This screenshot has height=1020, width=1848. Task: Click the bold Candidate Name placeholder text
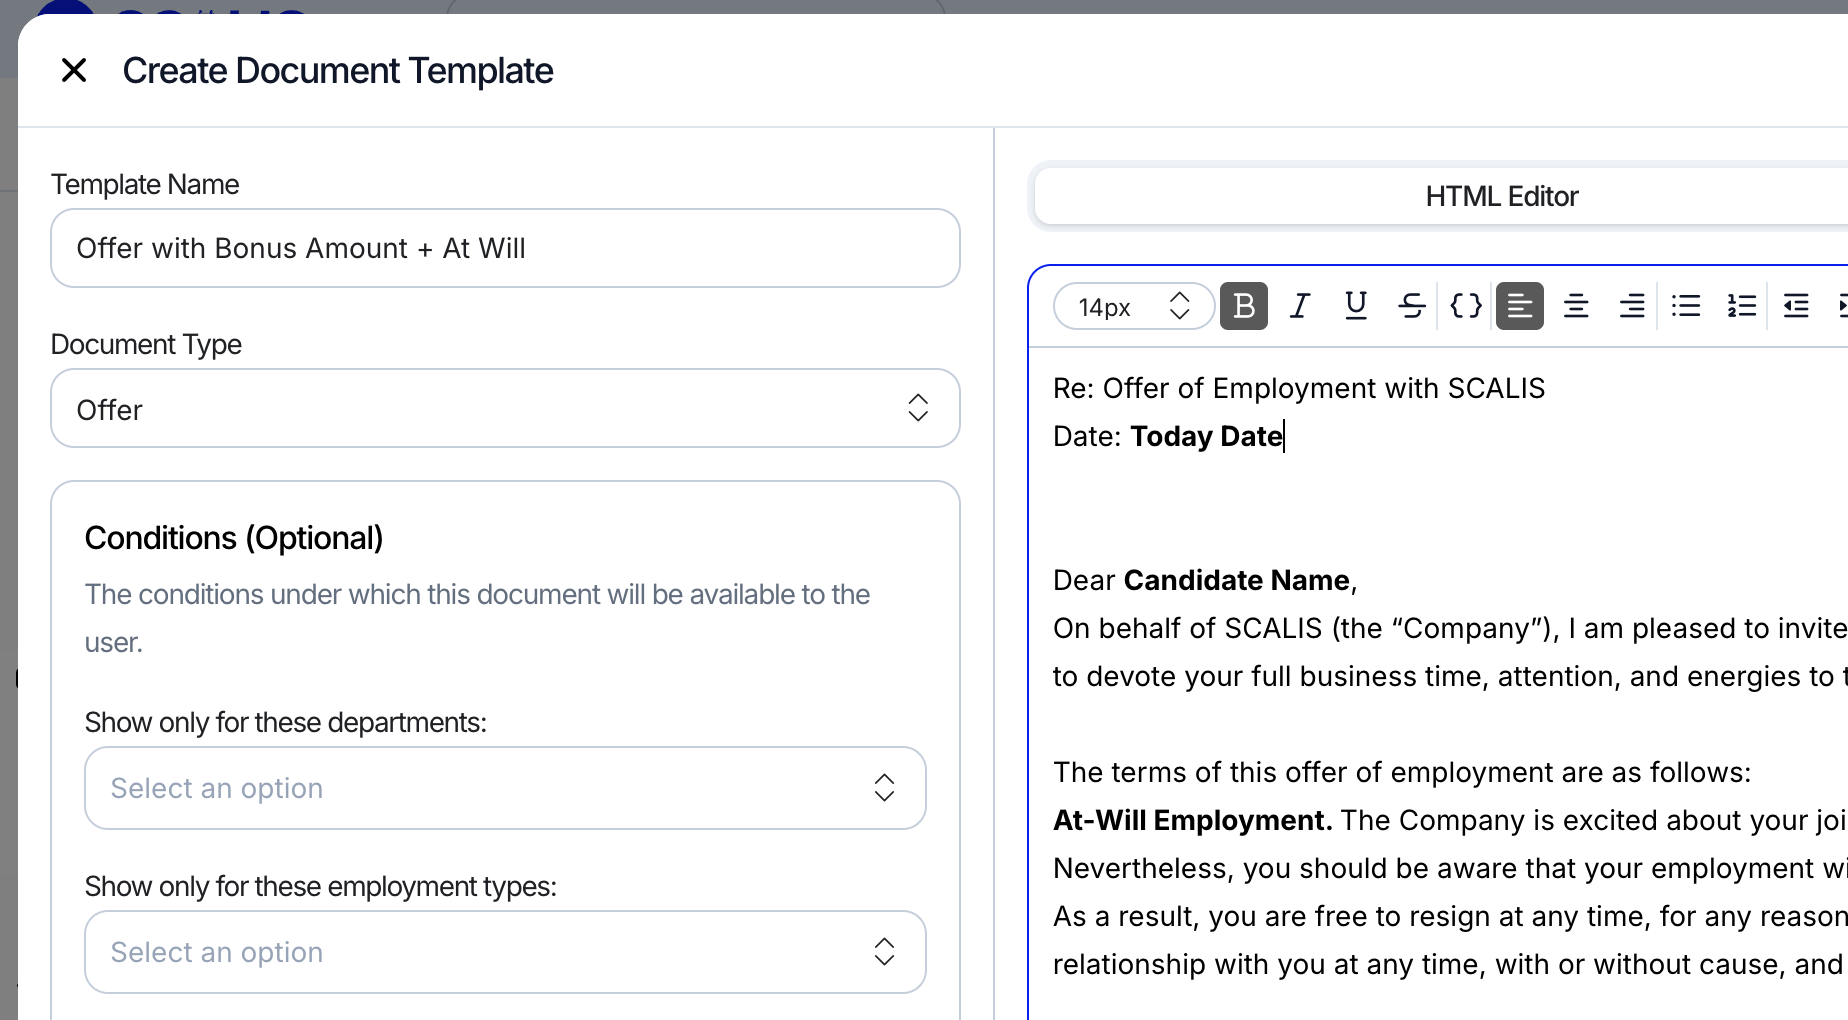coord(1236,580)
